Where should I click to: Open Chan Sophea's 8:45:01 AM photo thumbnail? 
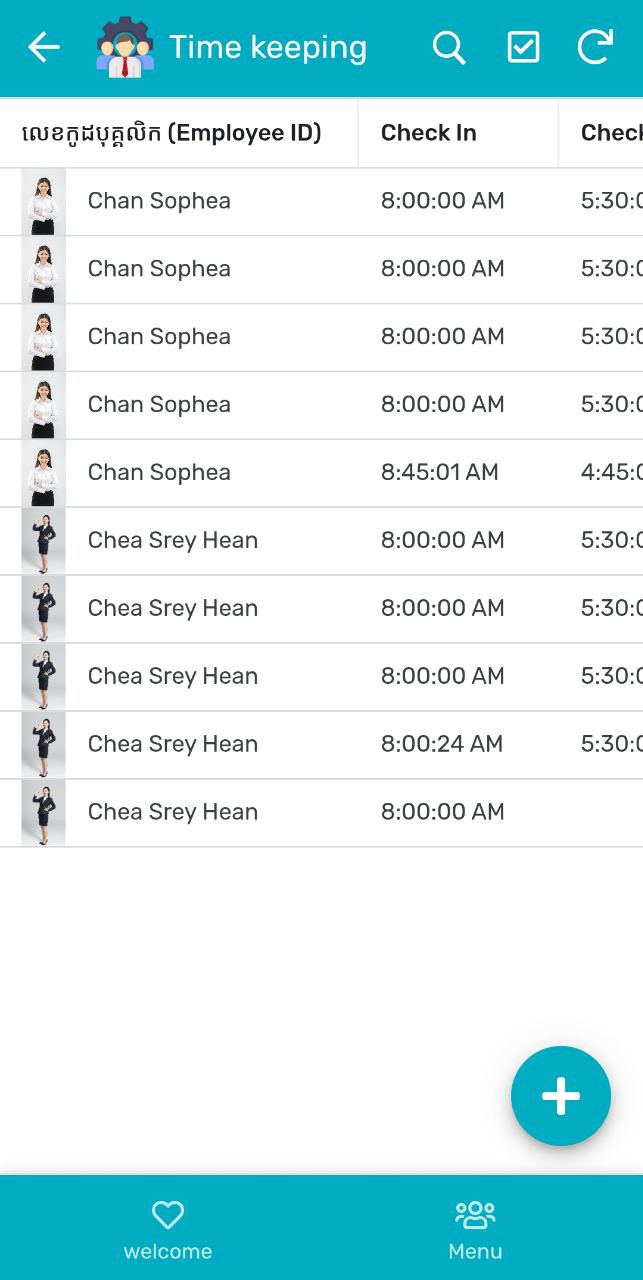pos(43,473)
